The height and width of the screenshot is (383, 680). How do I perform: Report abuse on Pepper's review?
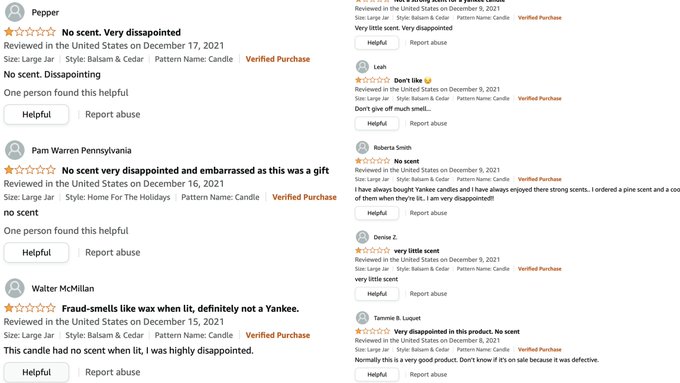coord(112,115)
